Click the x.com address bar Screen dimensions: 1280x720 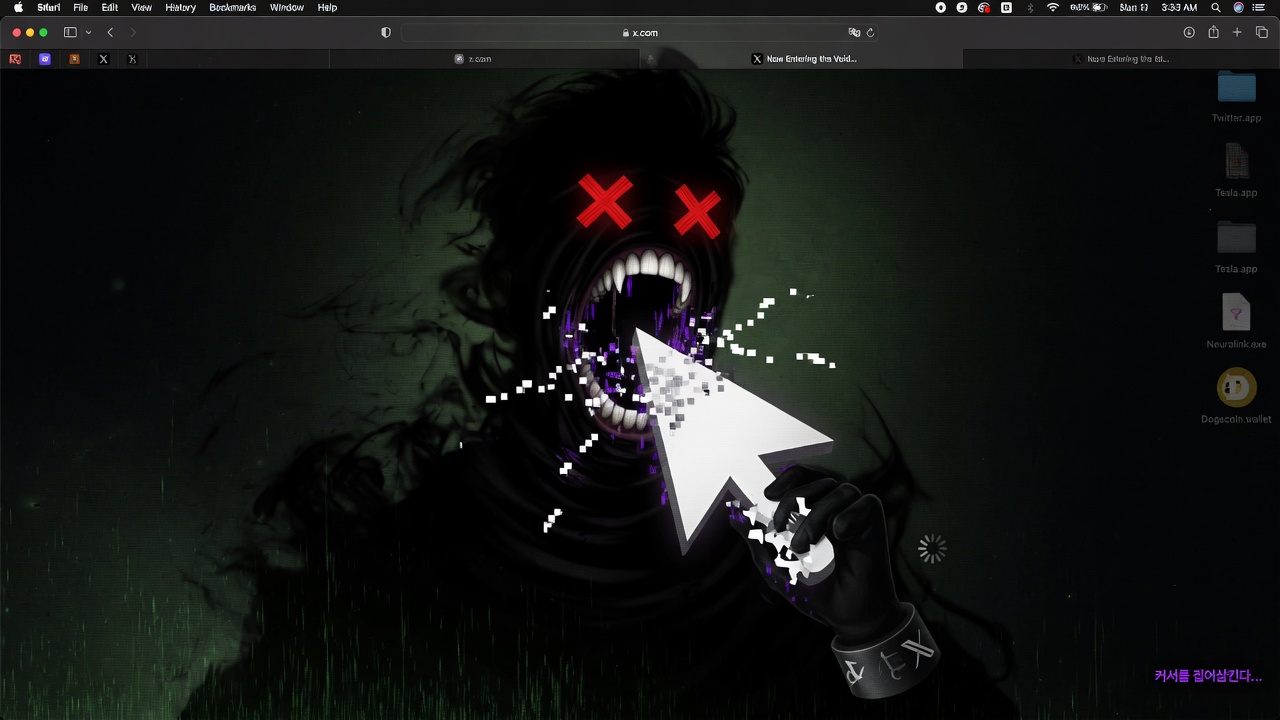[640, 32]
